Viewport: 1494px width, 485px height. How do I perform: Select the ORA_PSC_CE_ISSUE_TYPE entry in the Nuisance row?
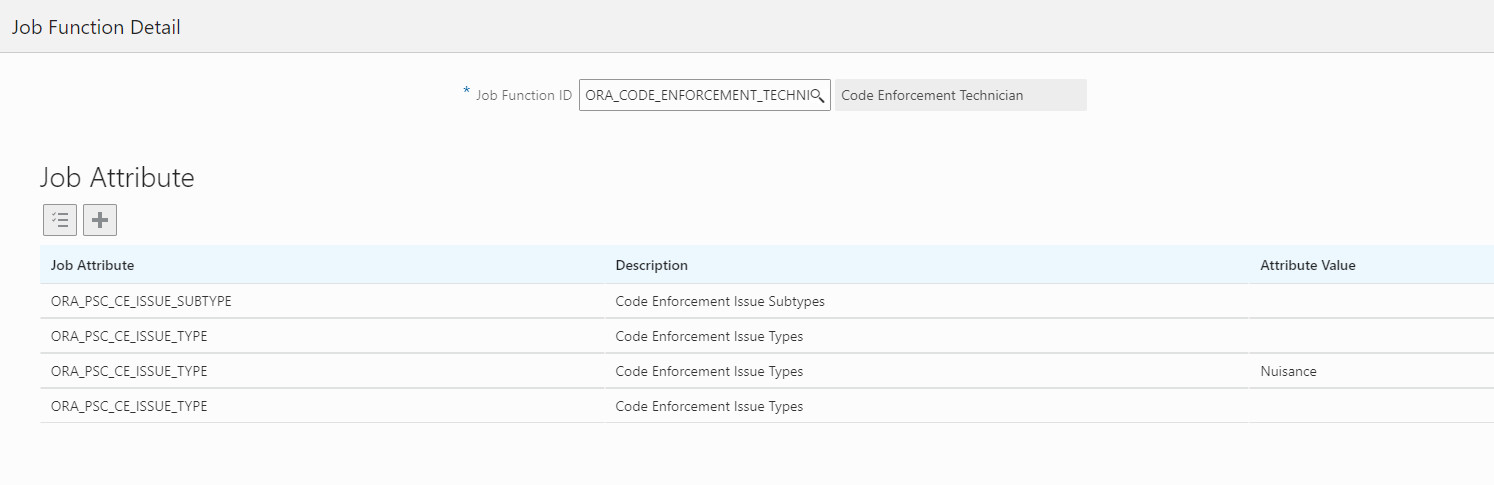(129, 371)
